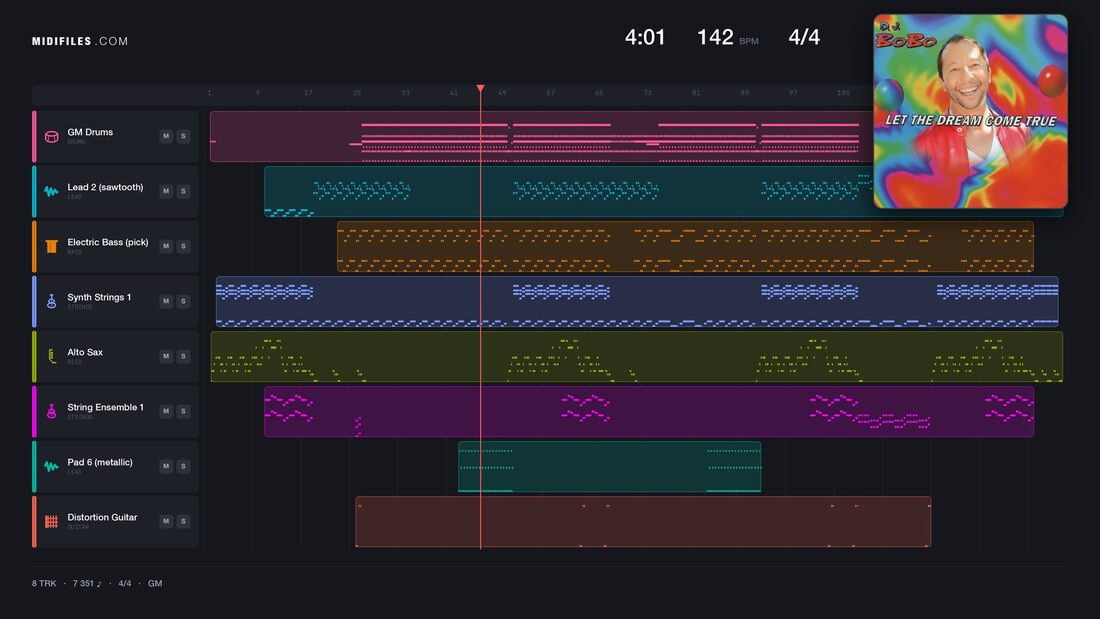Mute the Lead 2 (sawtooth) track

pyautogui.click(x=166, y=191)
